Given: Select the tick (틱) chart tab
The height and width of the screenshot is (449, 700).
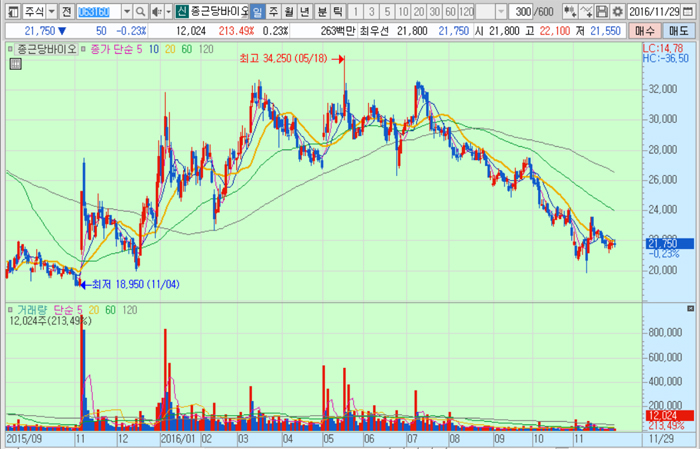Looking at the screenshot, I should (x=338, y=11).
